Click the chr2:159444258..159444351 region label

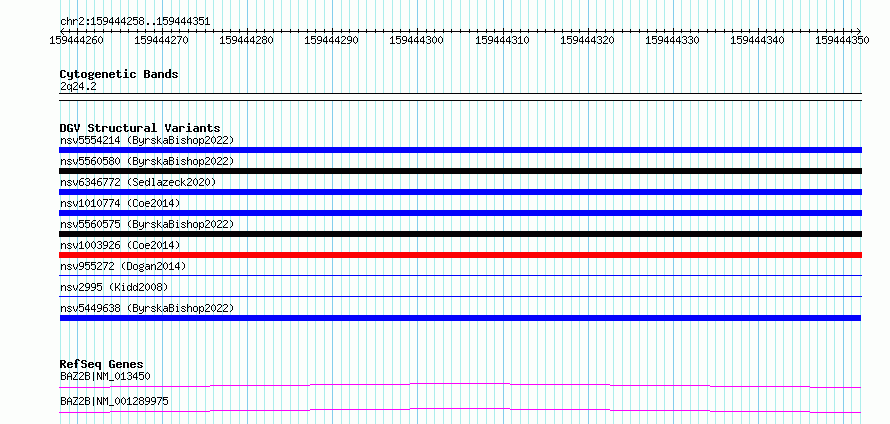(x=135, y=22)
